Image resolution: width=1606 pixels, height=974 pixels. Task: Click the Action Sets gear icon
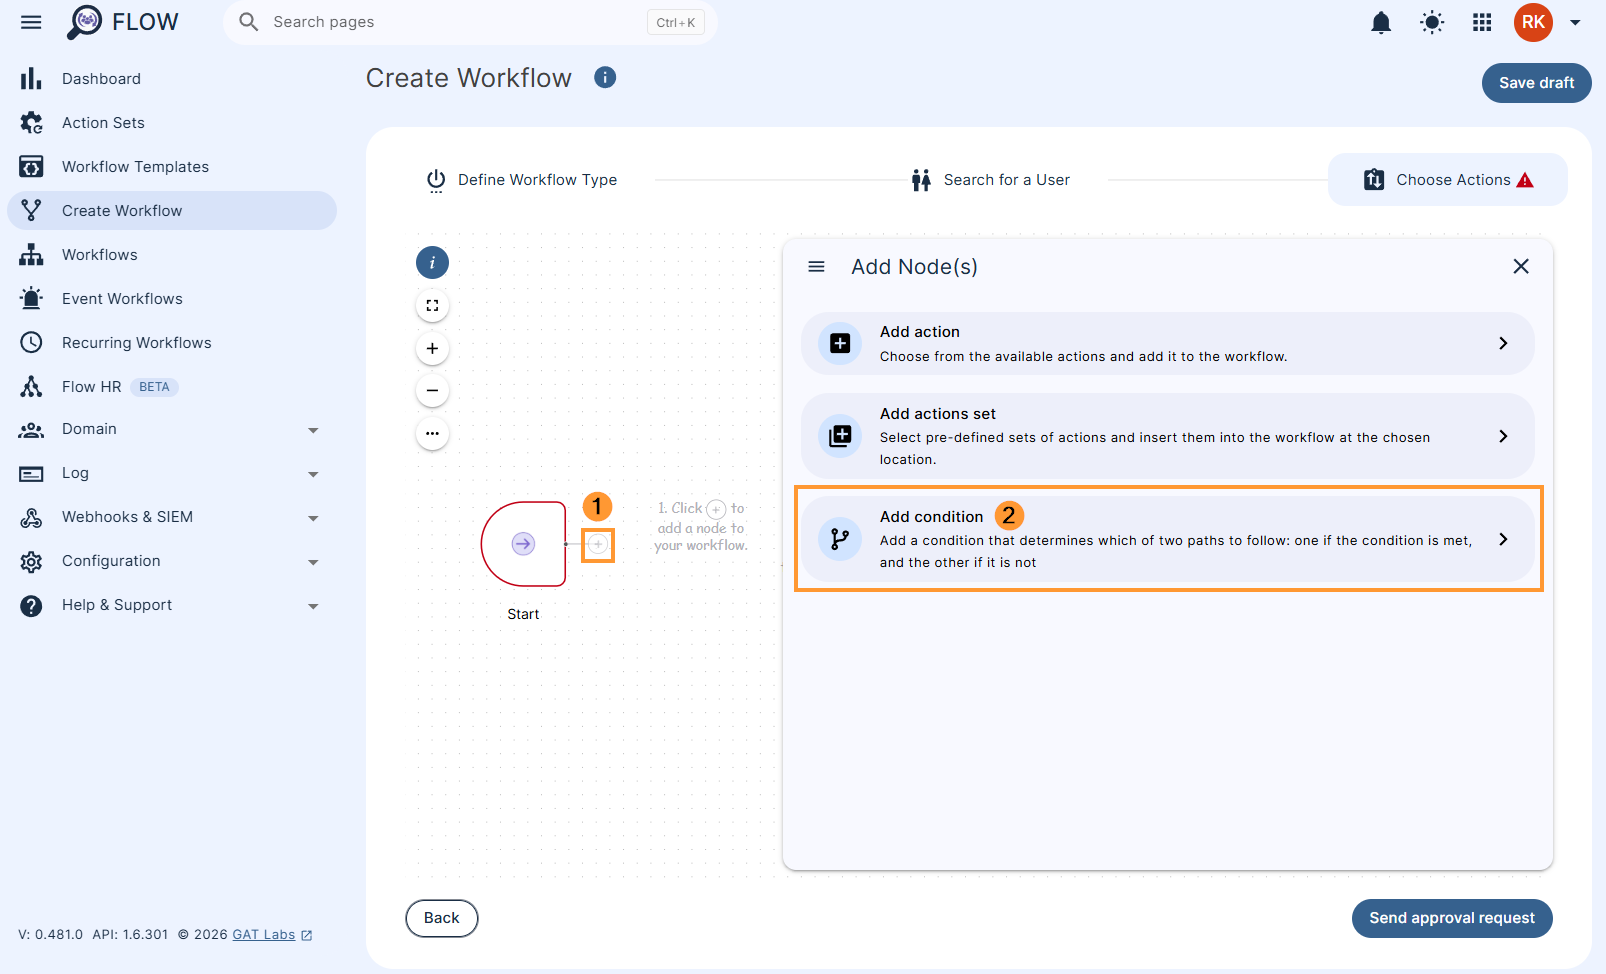(31, 123)
